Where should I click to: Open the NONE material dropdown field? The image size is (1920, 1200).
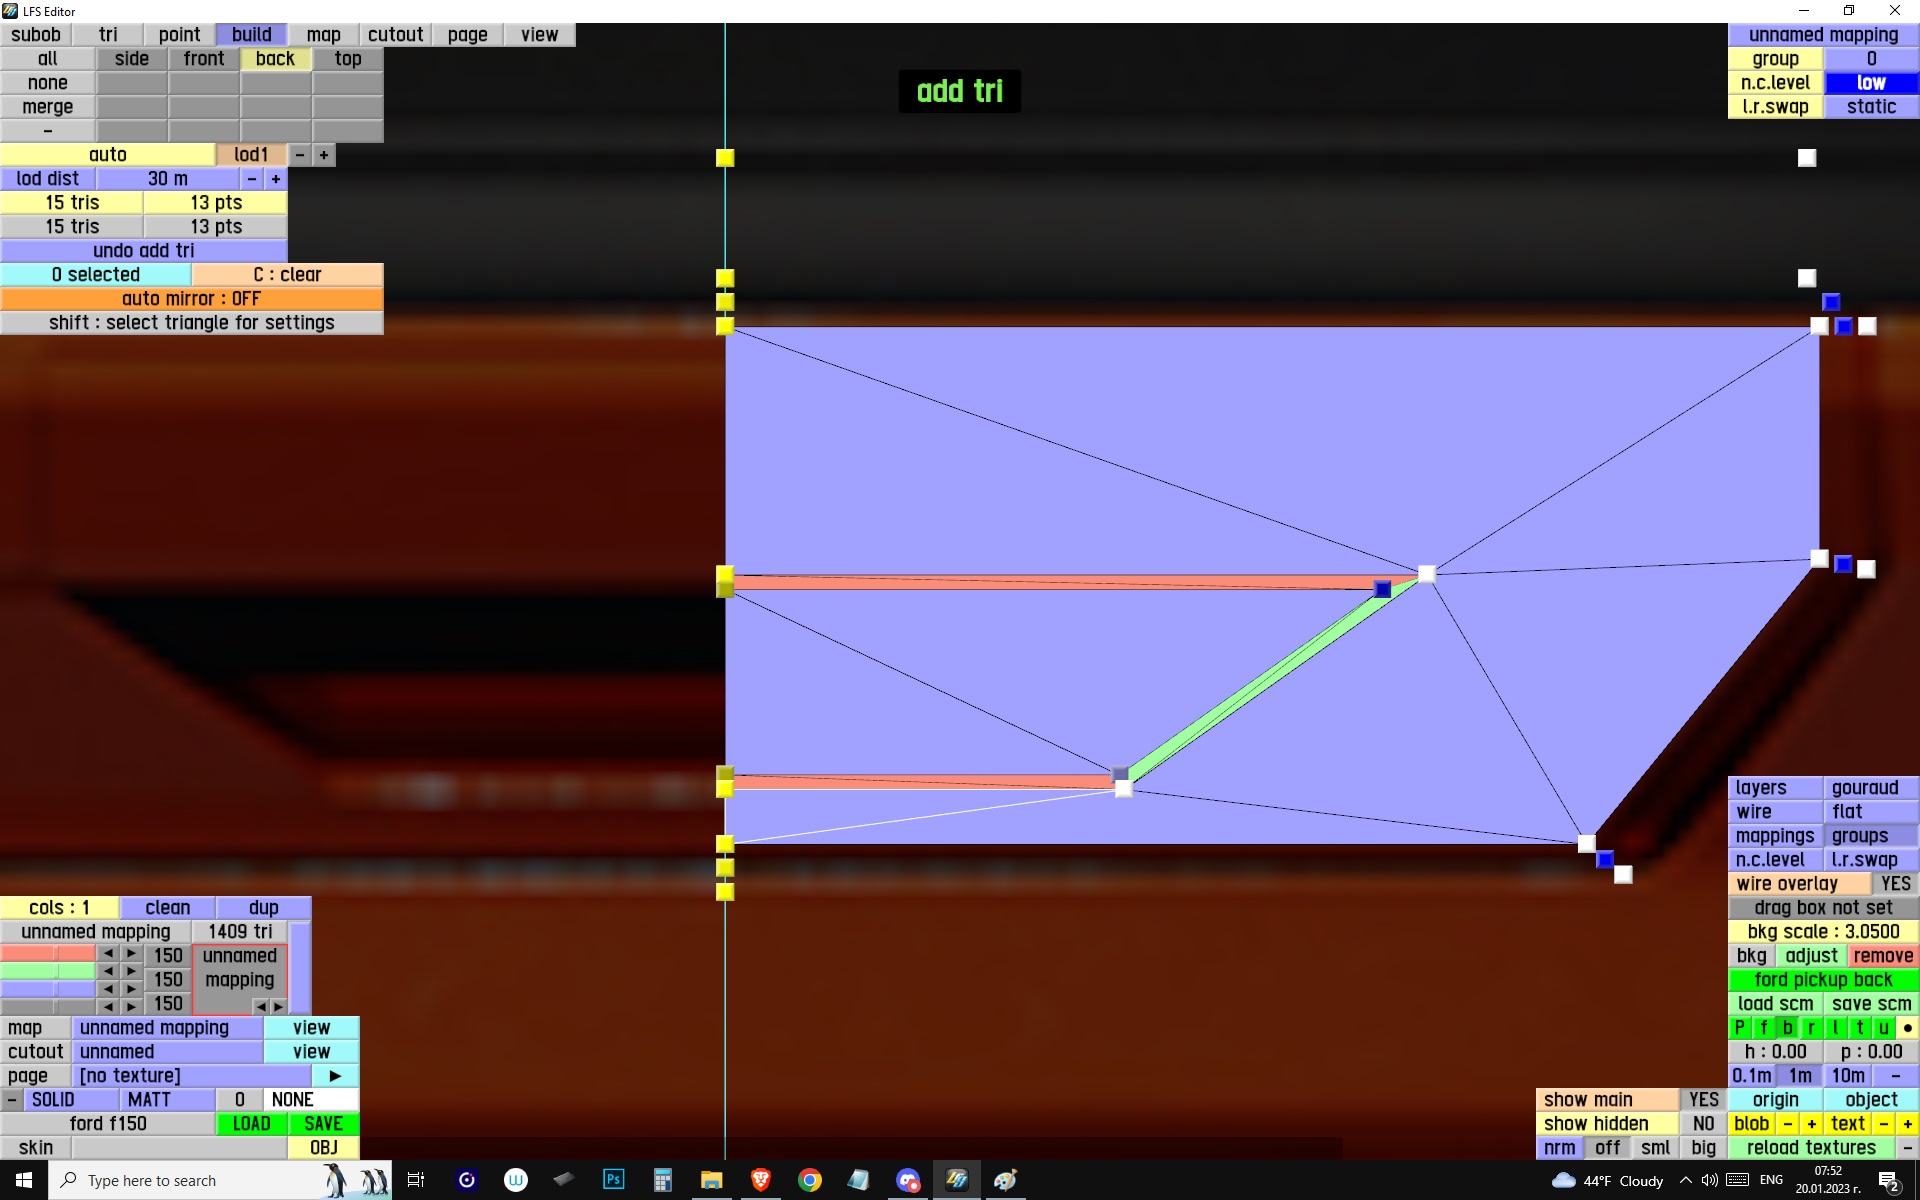[311, 1100]
